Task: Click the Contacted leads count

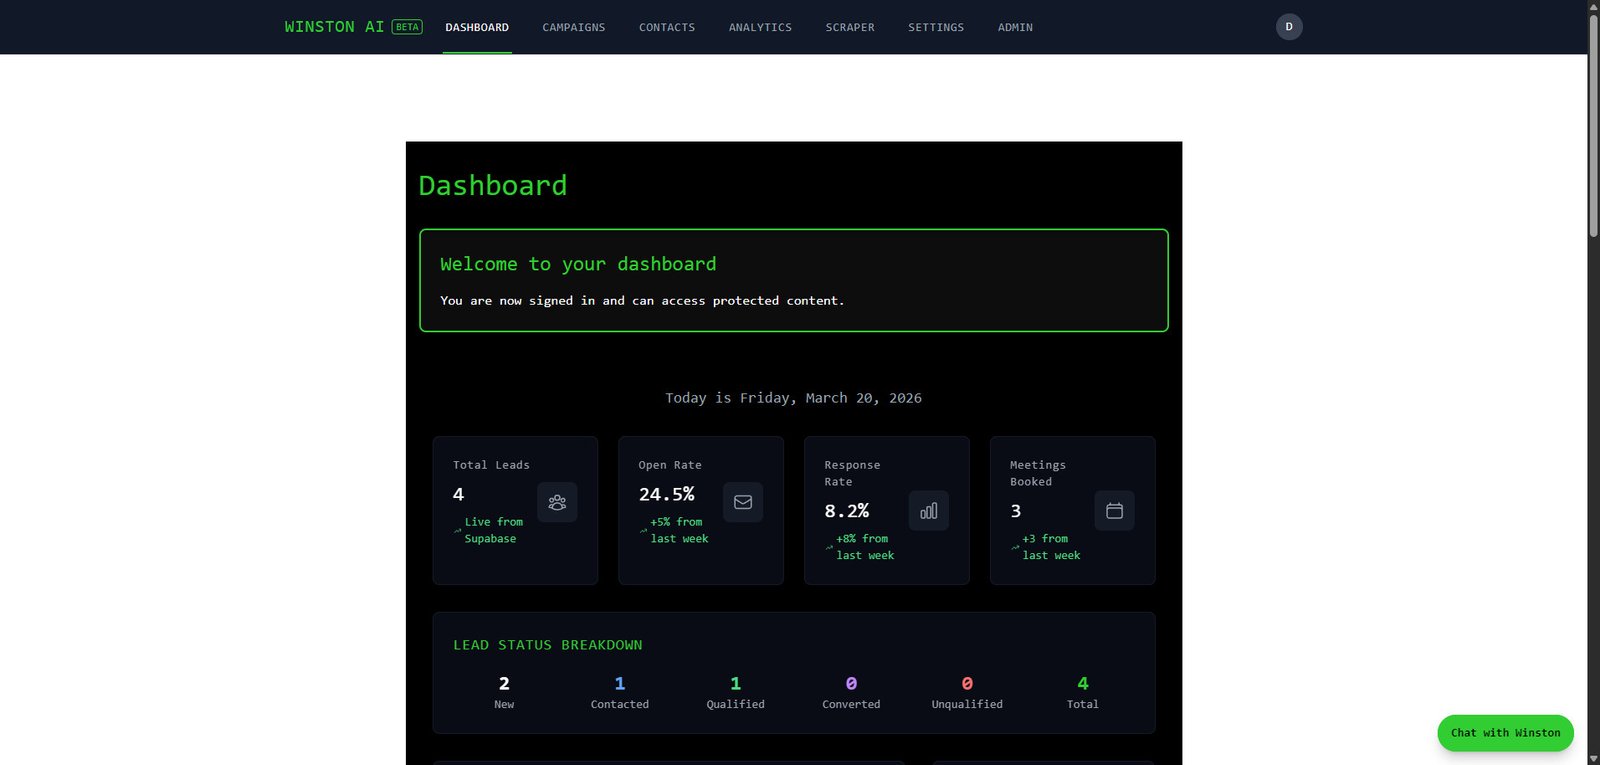Action: pyautogui.click(x=620, y=684)
